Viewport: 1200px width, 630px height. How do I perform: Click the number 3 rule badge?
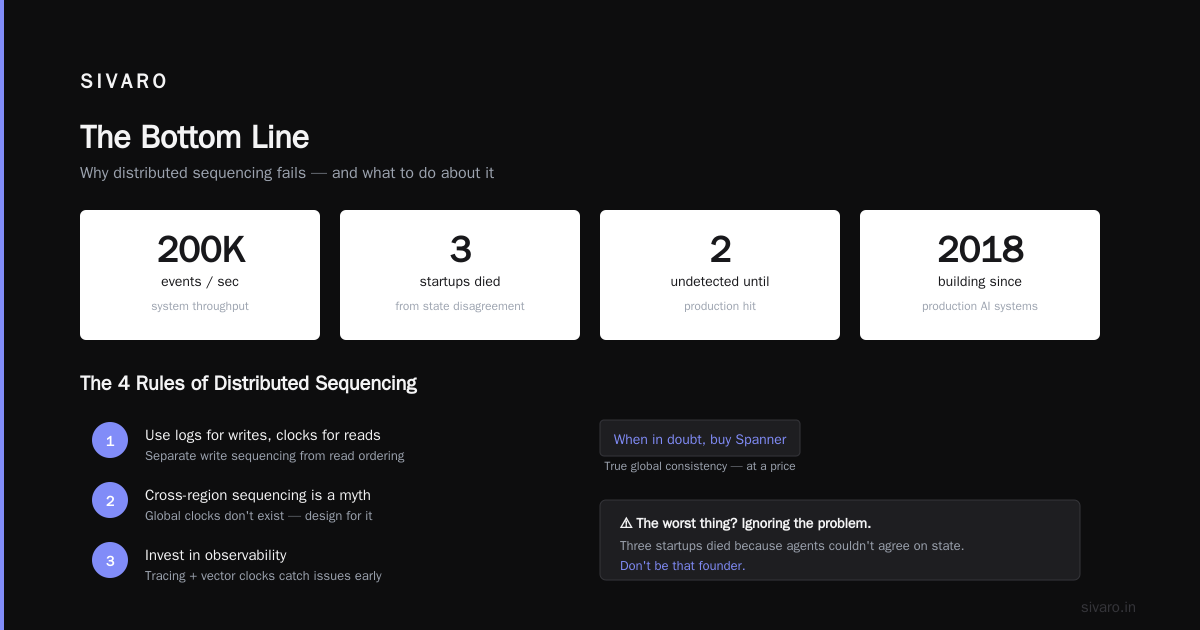click(110, 560)
